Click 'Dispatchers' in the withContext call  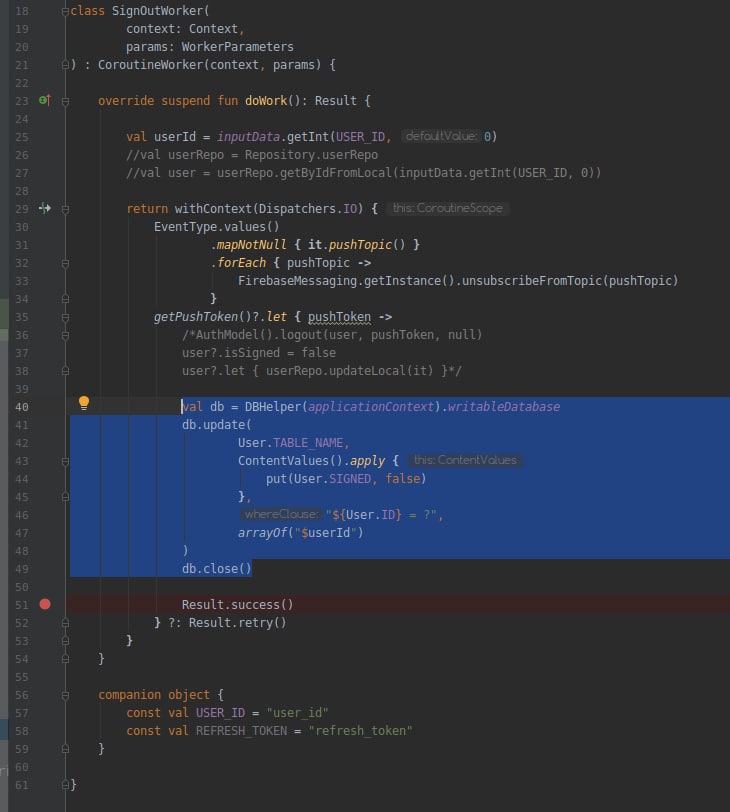pyautogui.click(x=297, y=209)
